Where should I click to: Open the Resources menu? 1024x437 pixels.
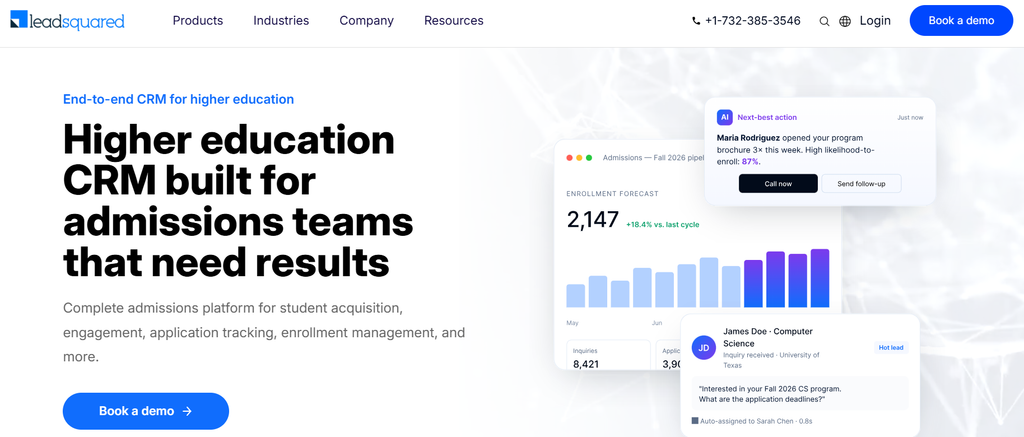(x=454, y=21)
